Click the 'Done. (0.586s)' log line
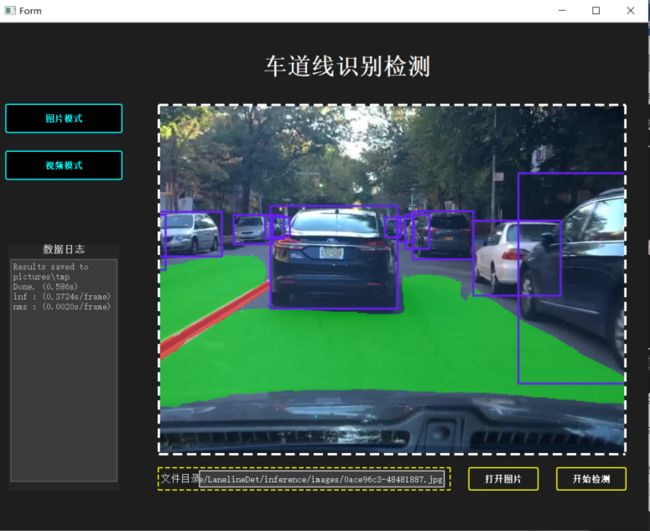 click(x=45, y=287)
